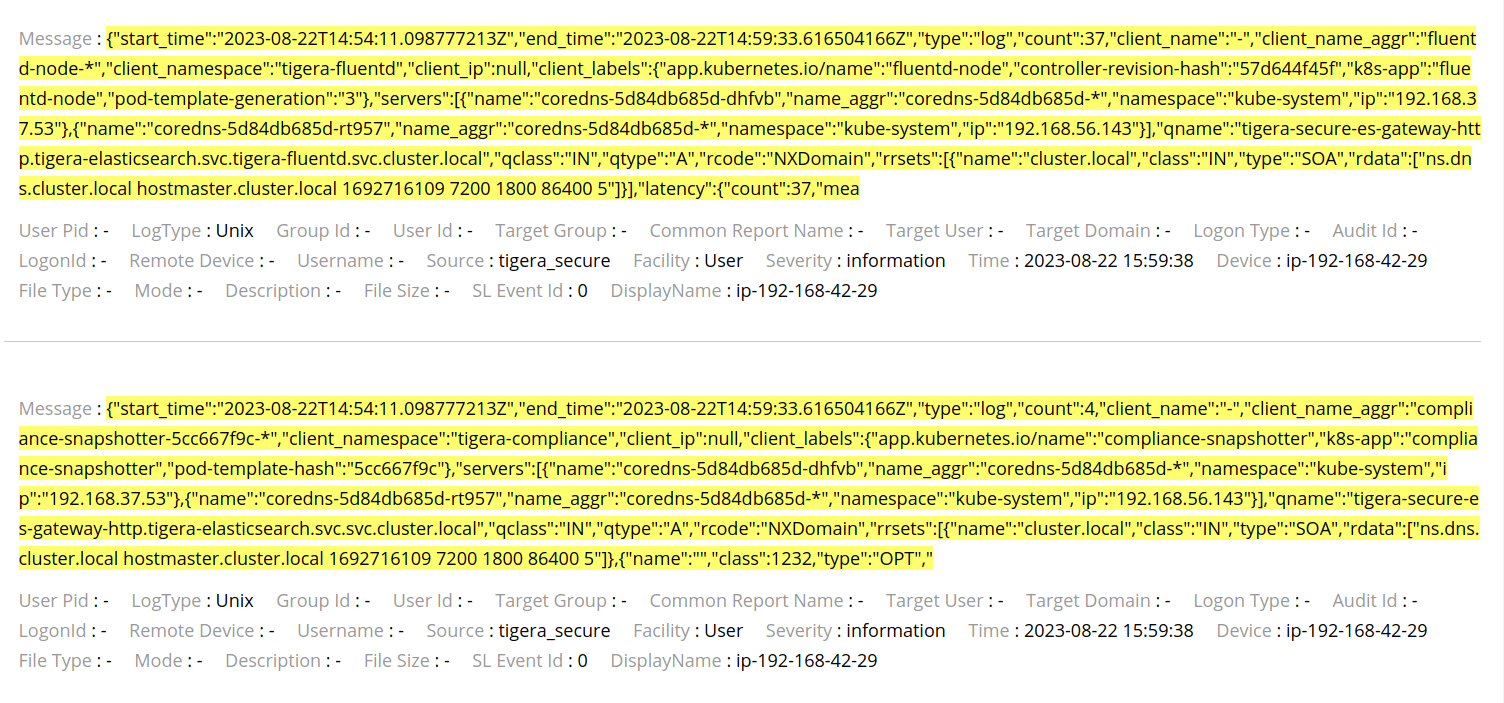This screenshot has width=1504, height=703.
Task: Click DisplayName value ip-192-168-42-29 in compliance-snapshotter entry
Action: point(807,661)
